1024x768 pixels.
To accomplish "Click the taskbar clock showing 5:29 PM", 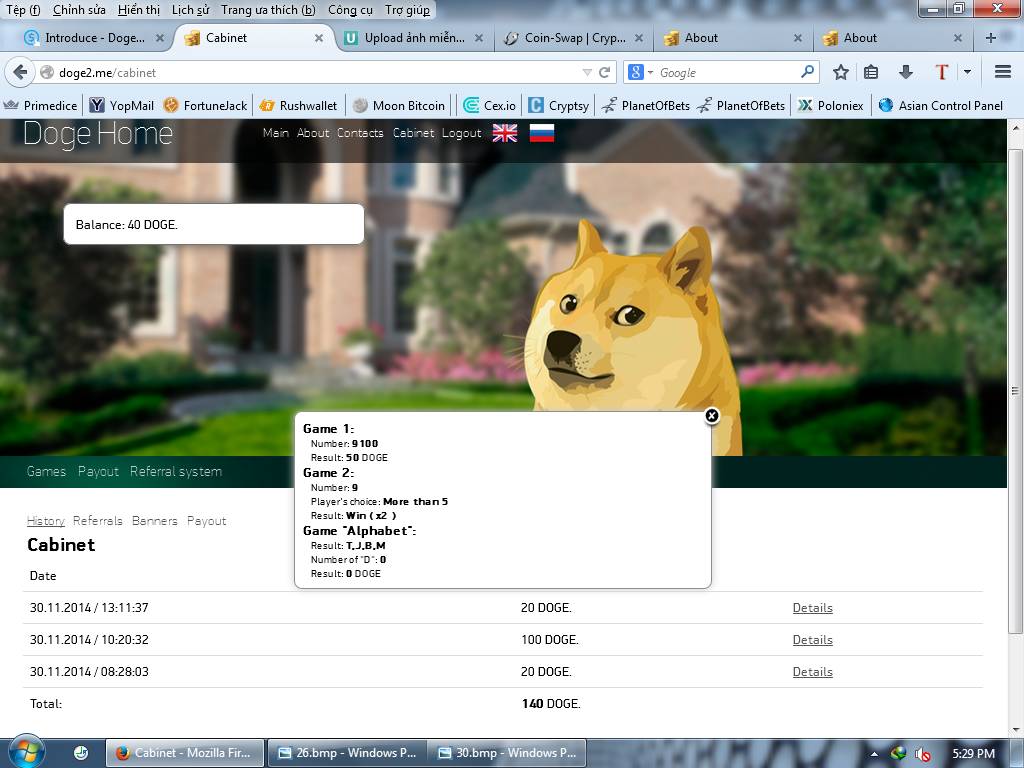I will pyautogui.click(x=974, y=754).
